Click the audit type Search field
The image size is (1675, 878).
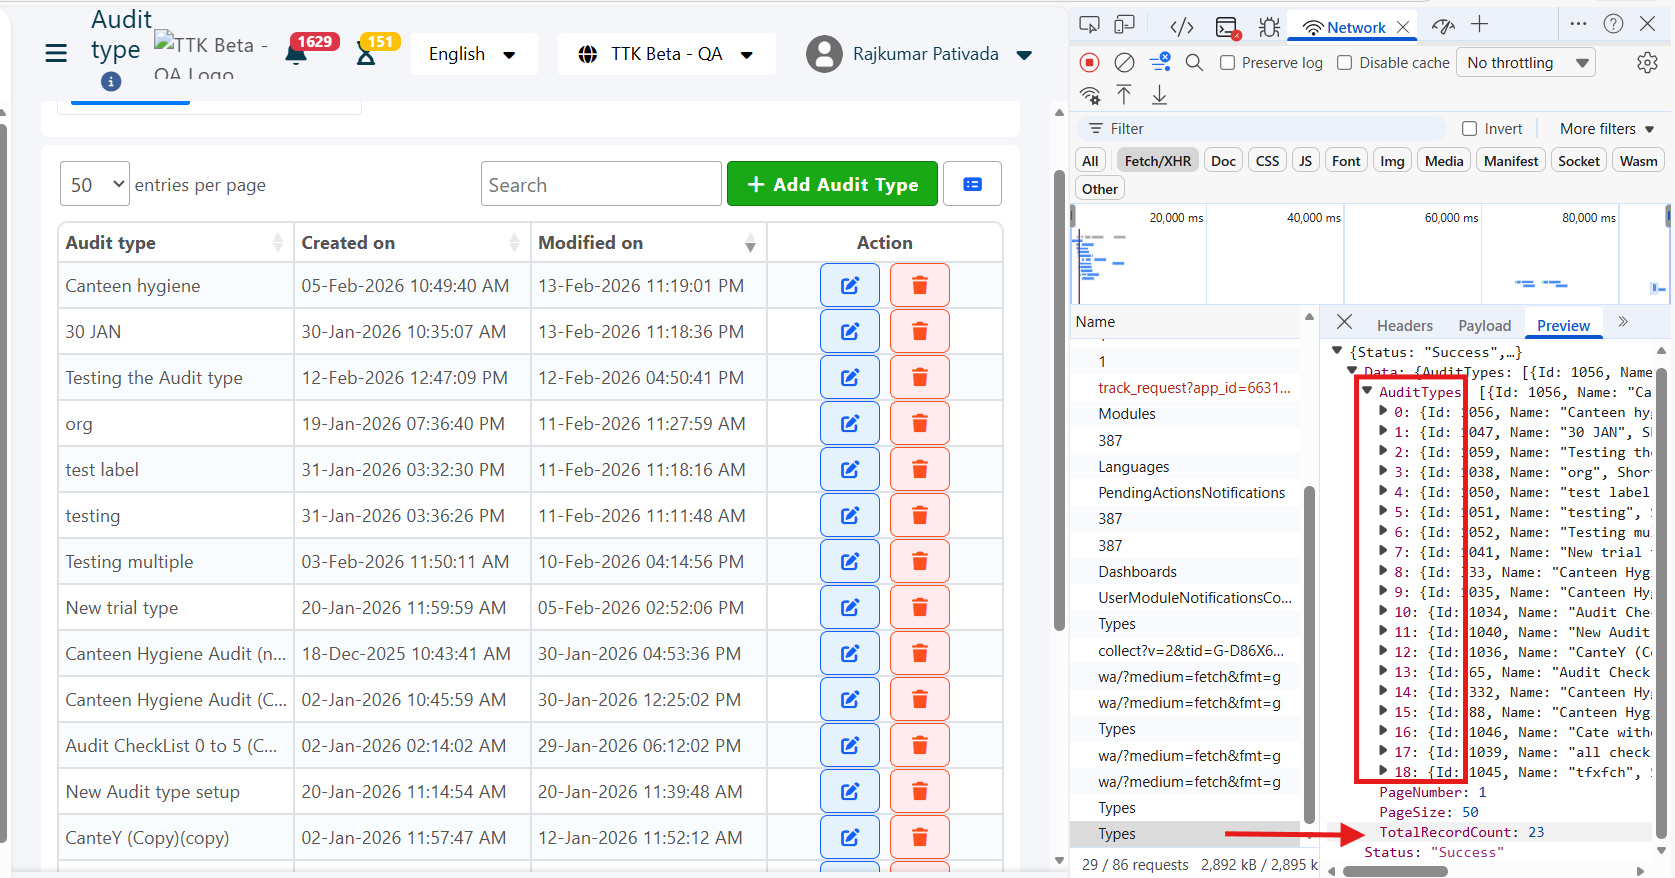(600, 184)
